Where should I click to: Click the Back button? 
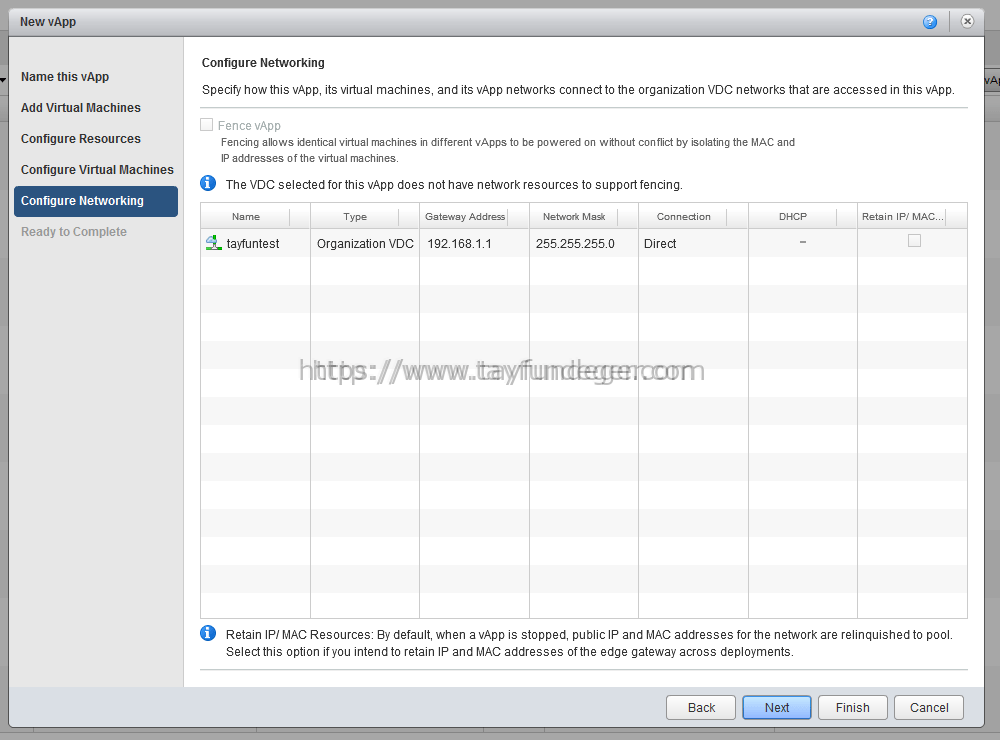[x=701, y=707]
